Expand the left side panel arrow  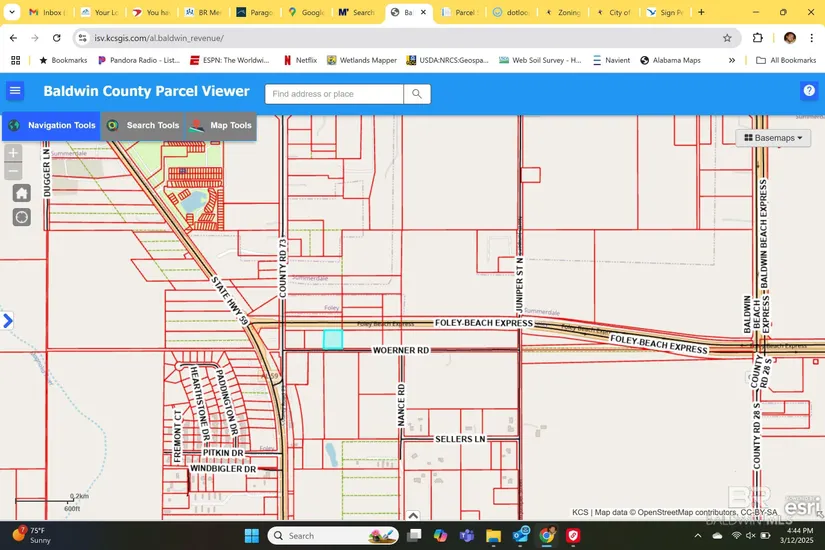(x=8, y=321)
